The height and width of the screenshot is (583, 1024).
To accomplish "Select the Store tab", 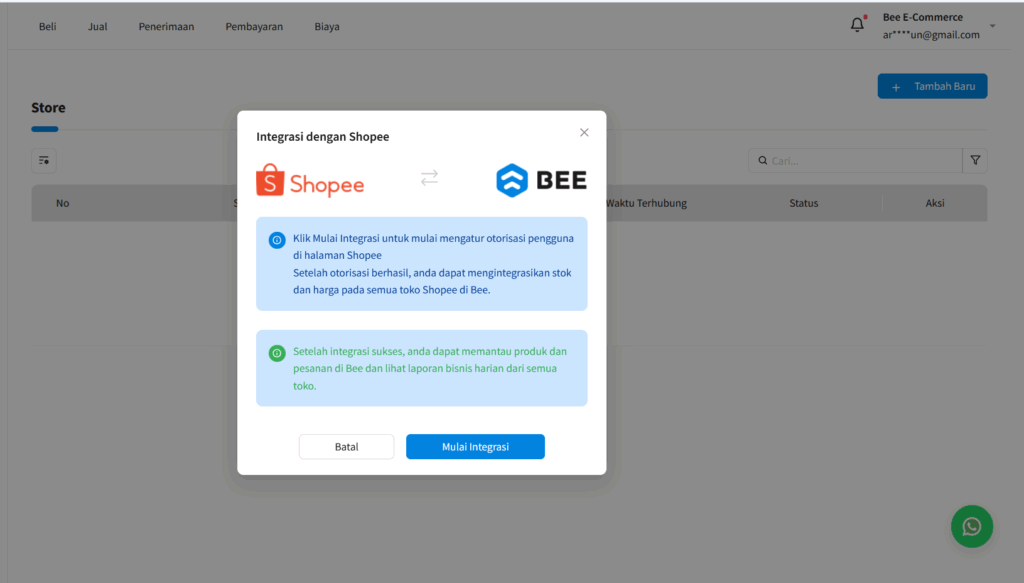I will point(49,107).
